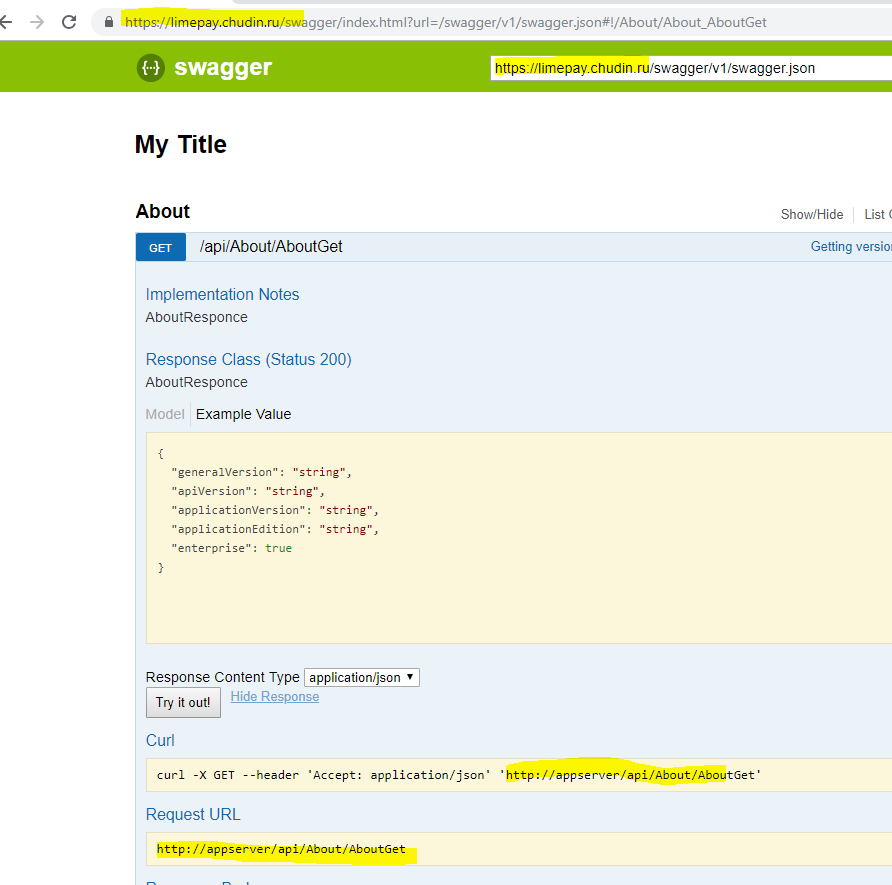The width and height of the screenshot is (892, 885).
Task: Click the GET method badge
Action: point(161,246)
